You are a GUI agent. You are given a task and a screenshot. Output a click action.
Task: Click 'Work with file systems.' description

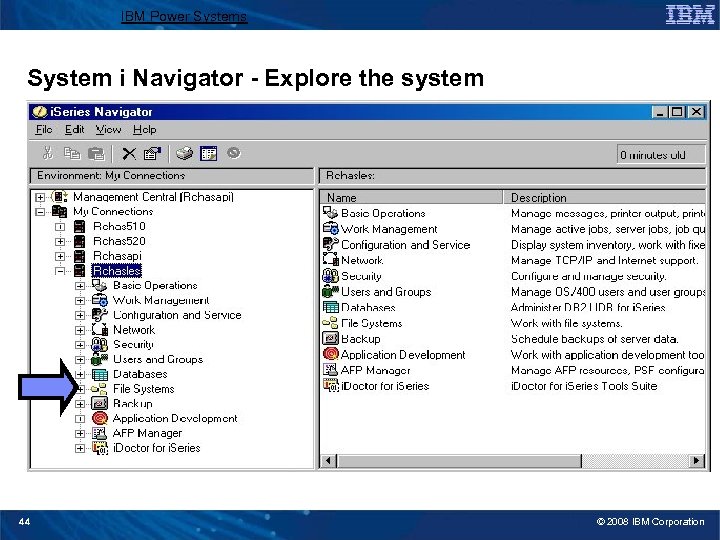pyautogui.click(x=567, y=323)
